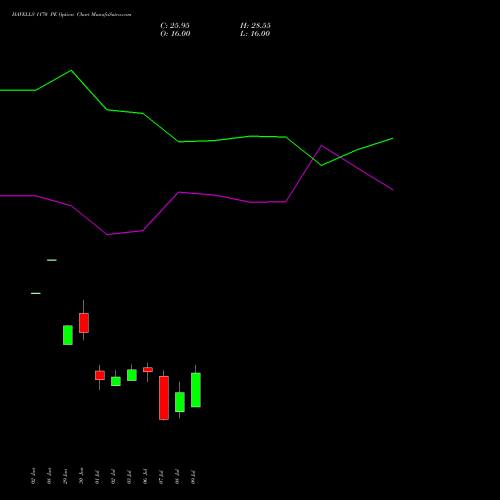Click the close value C: 25.95
Viewport: 500px width, 500px height.
(x=175, y=26)
